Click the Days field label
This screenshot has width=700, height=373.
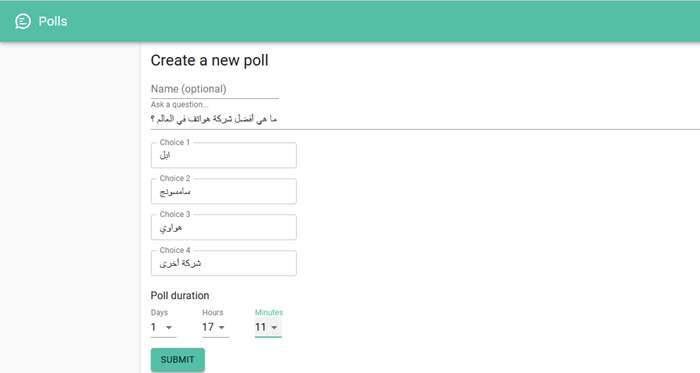(x=159, y=312)
